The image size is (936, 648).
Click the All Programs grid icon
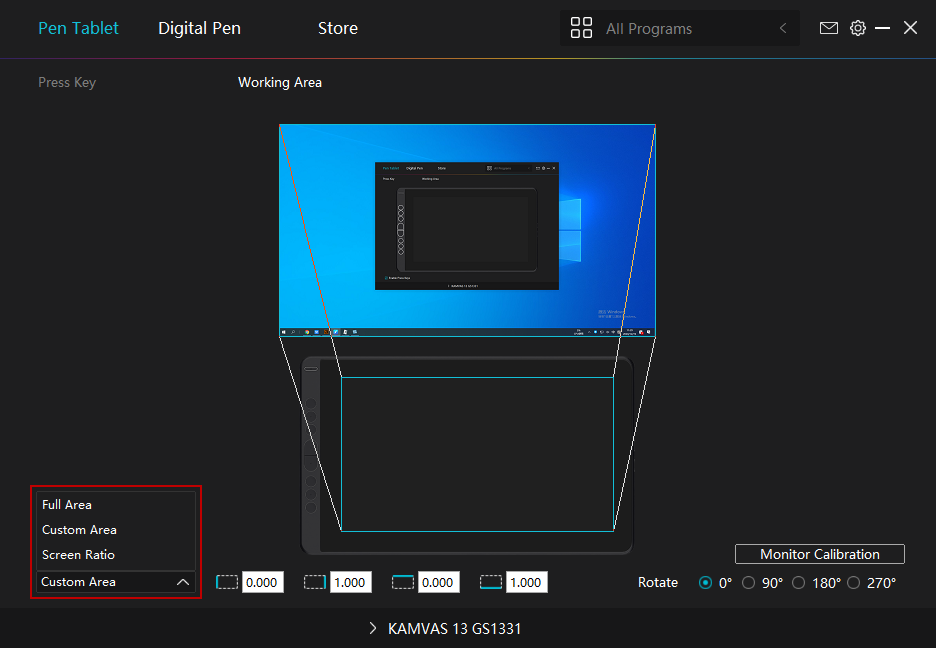(581, 28)
